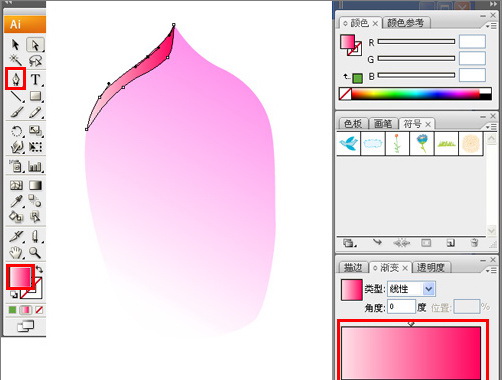Pick the Paintbrush tool

point(16,112)
